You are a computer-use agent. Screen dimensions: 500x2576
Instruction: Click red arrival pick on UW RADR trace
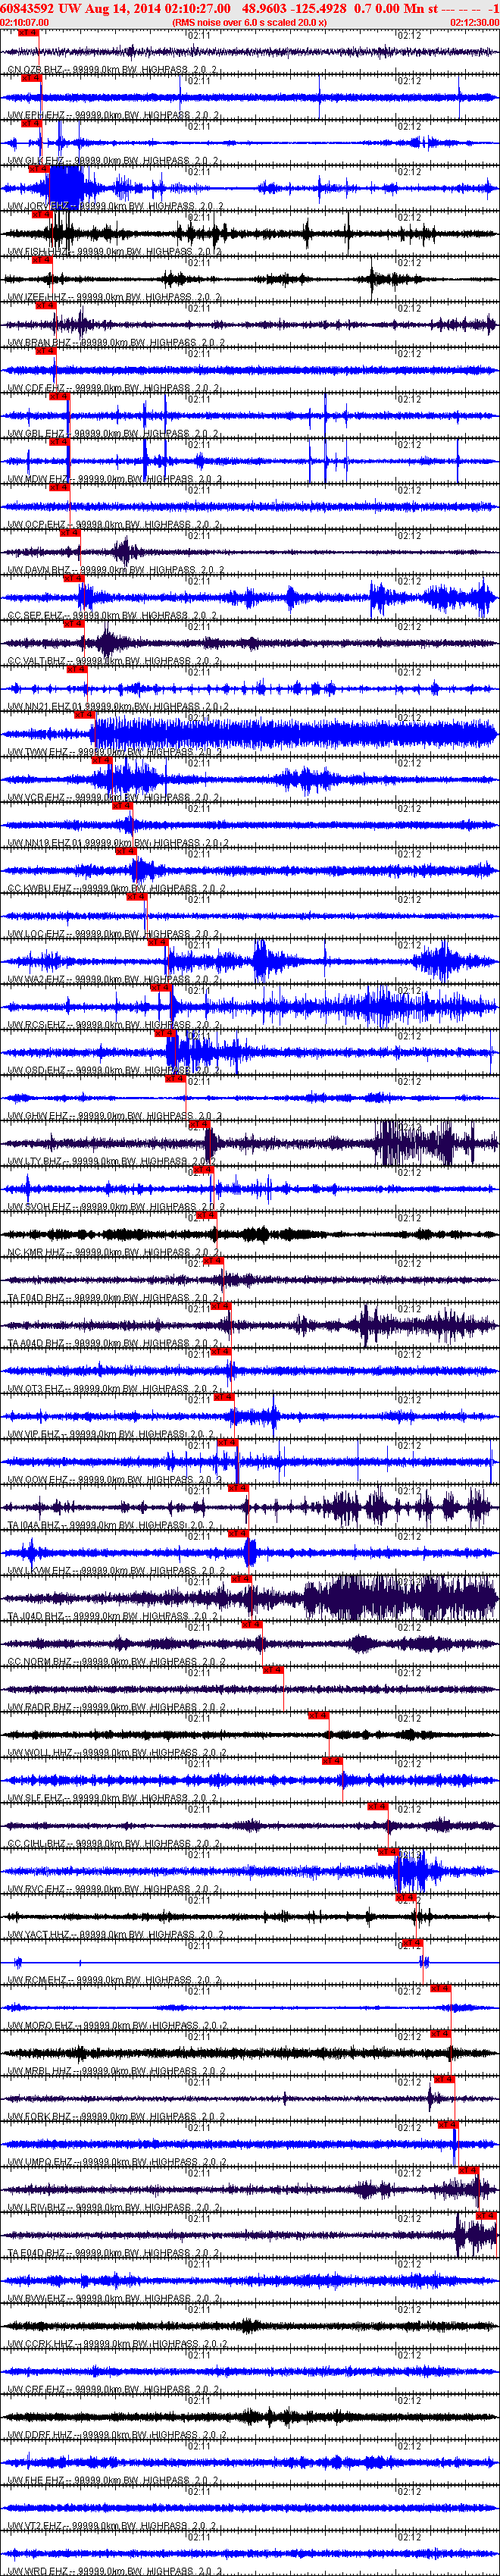pos(273,1670)
